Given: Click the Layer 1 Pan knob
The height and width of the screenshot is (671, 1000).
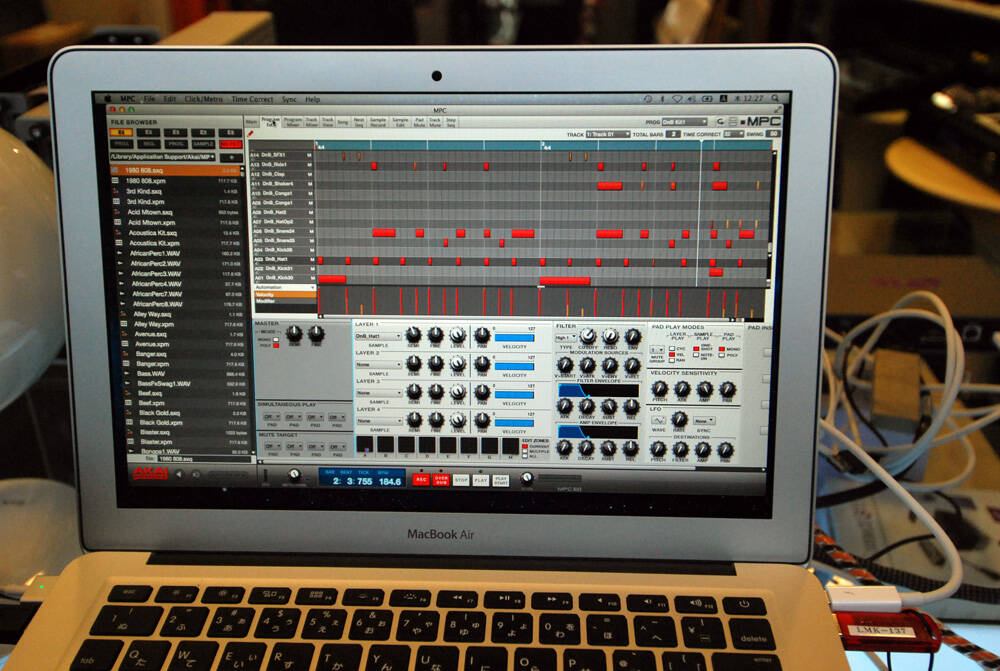Looking at the screenshot, I should pyautogui.click(x=482, y=335).
